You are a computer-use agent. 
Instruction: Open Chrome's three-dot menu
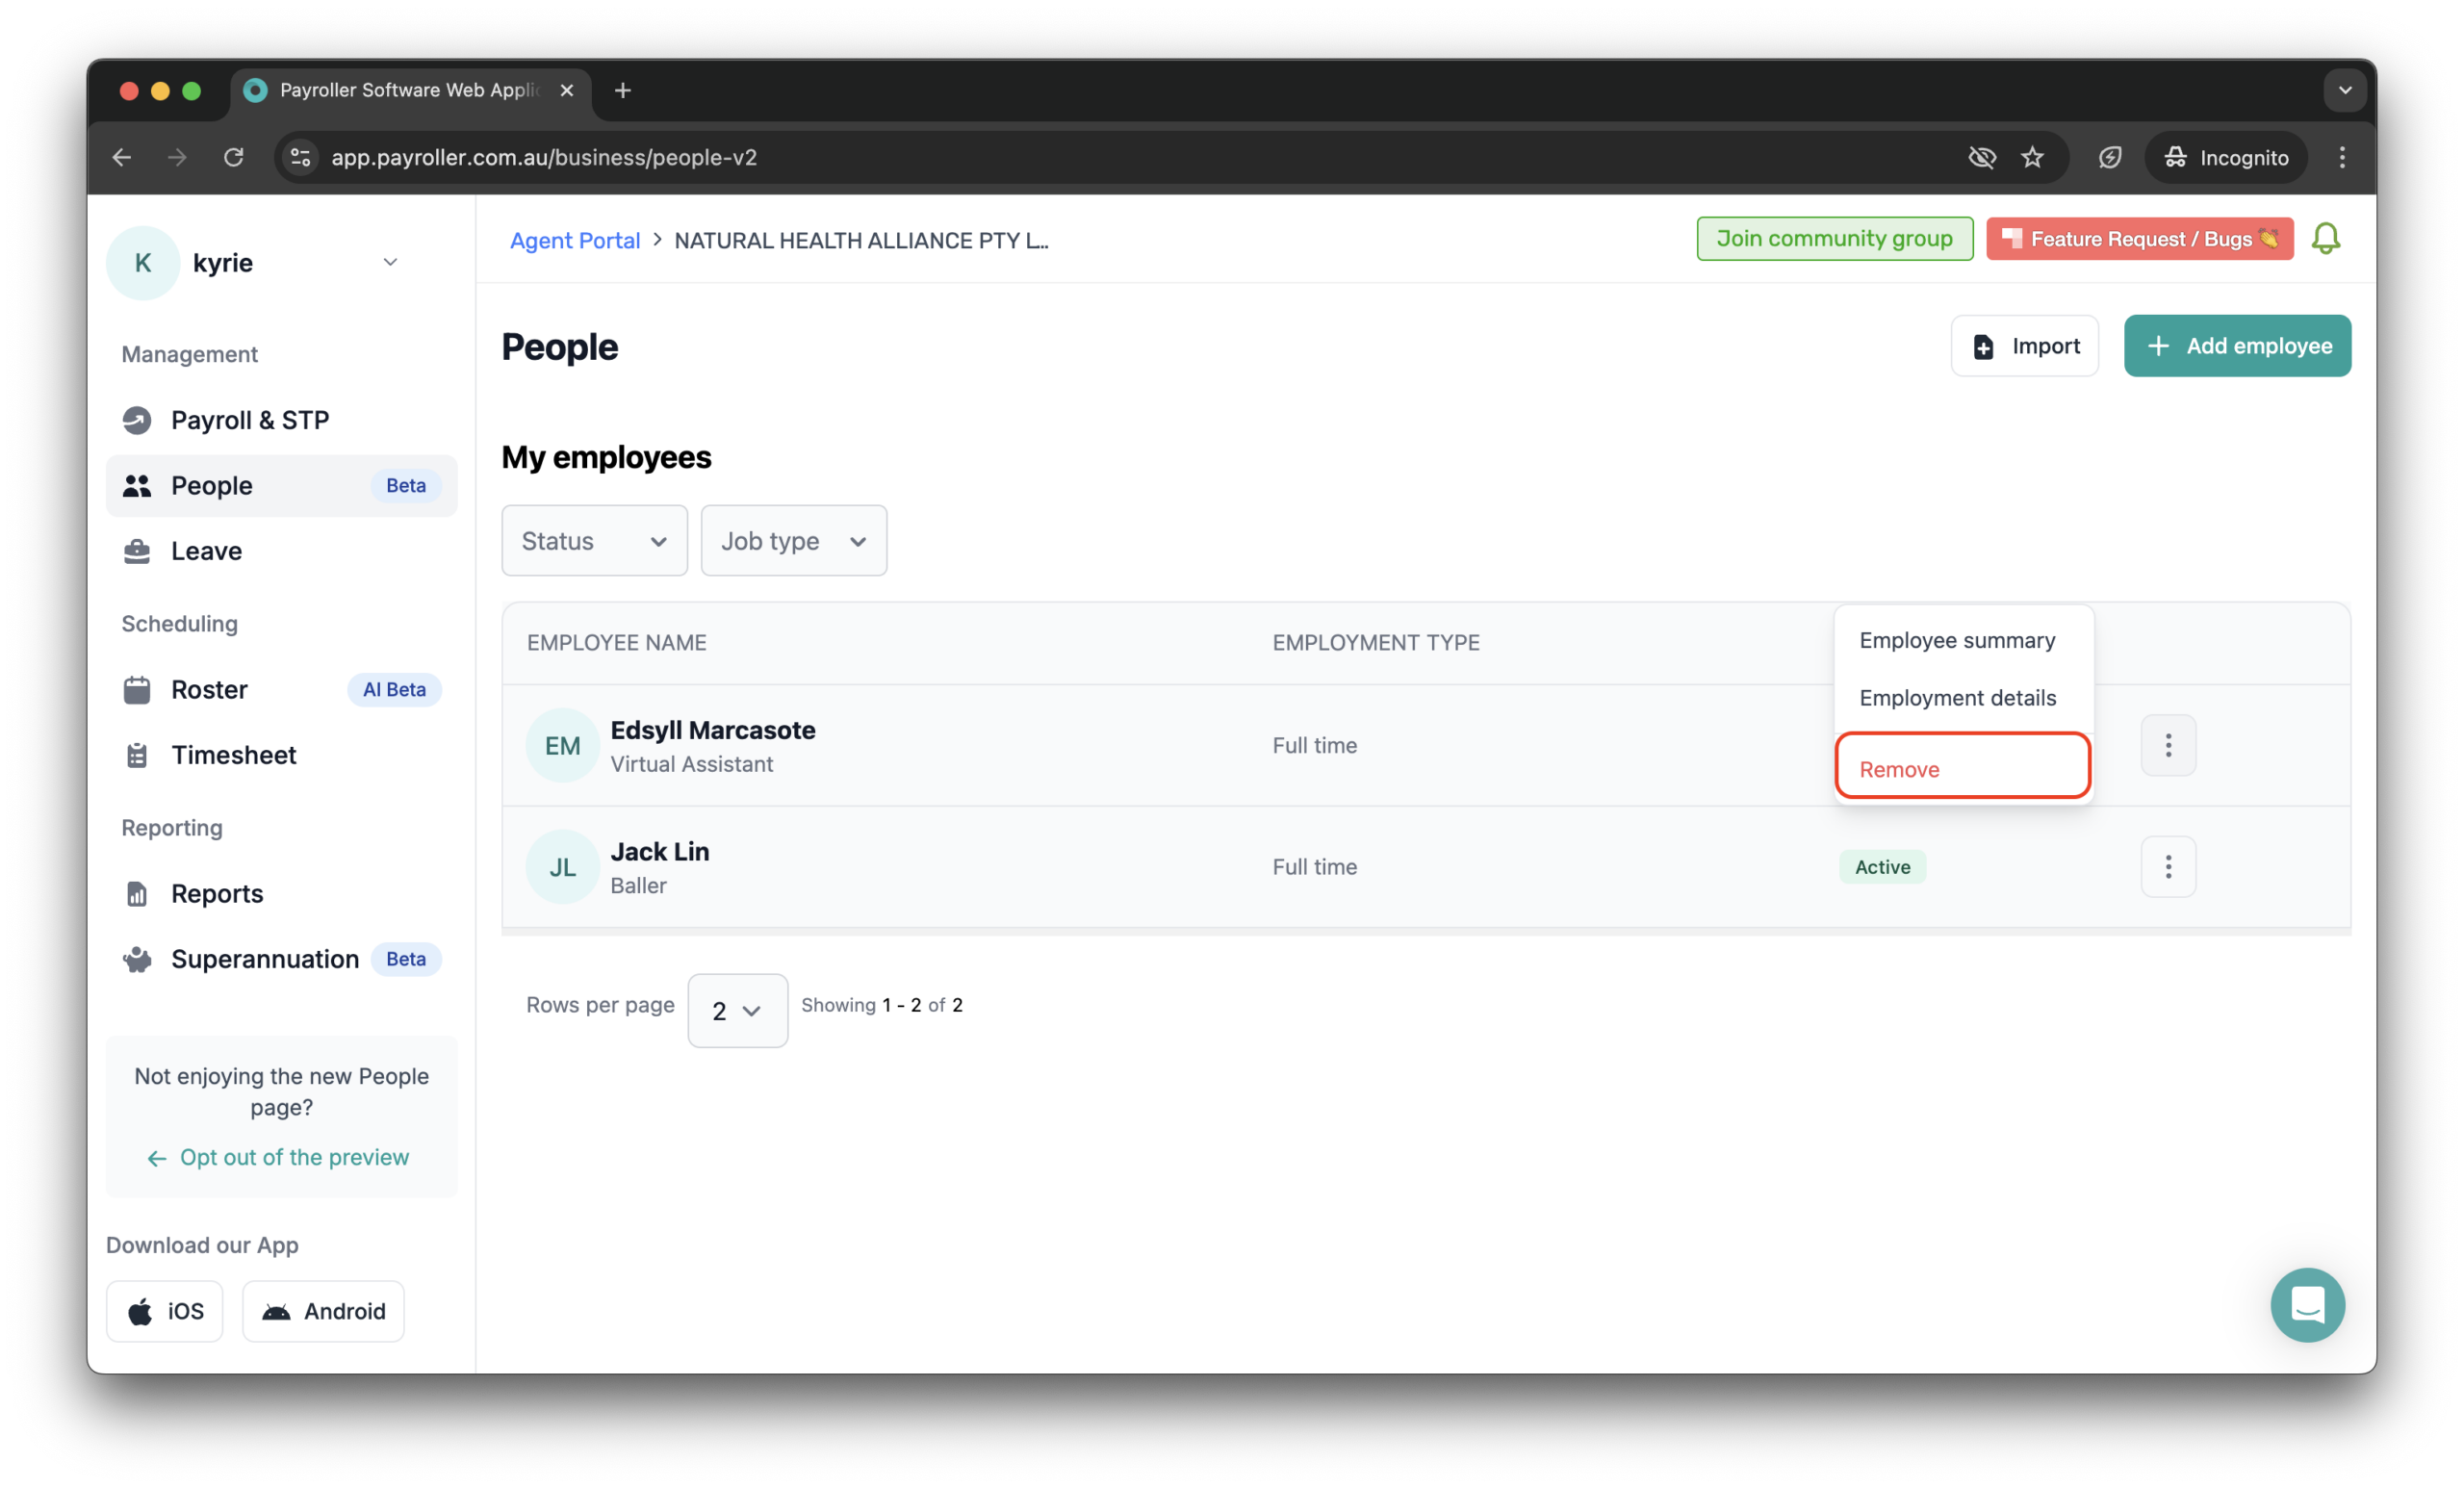point(2341,157)
